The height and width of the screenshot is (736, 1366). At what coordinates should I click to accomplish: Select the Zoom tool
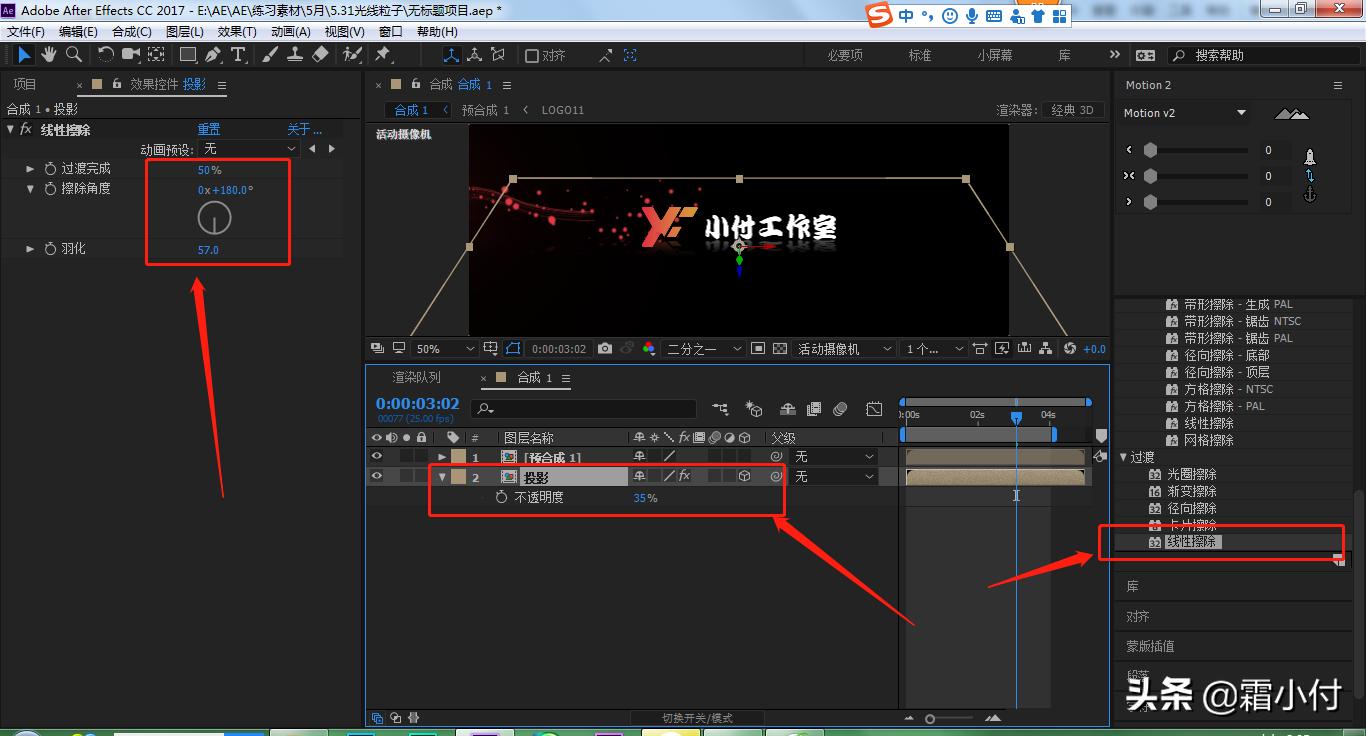74,54
